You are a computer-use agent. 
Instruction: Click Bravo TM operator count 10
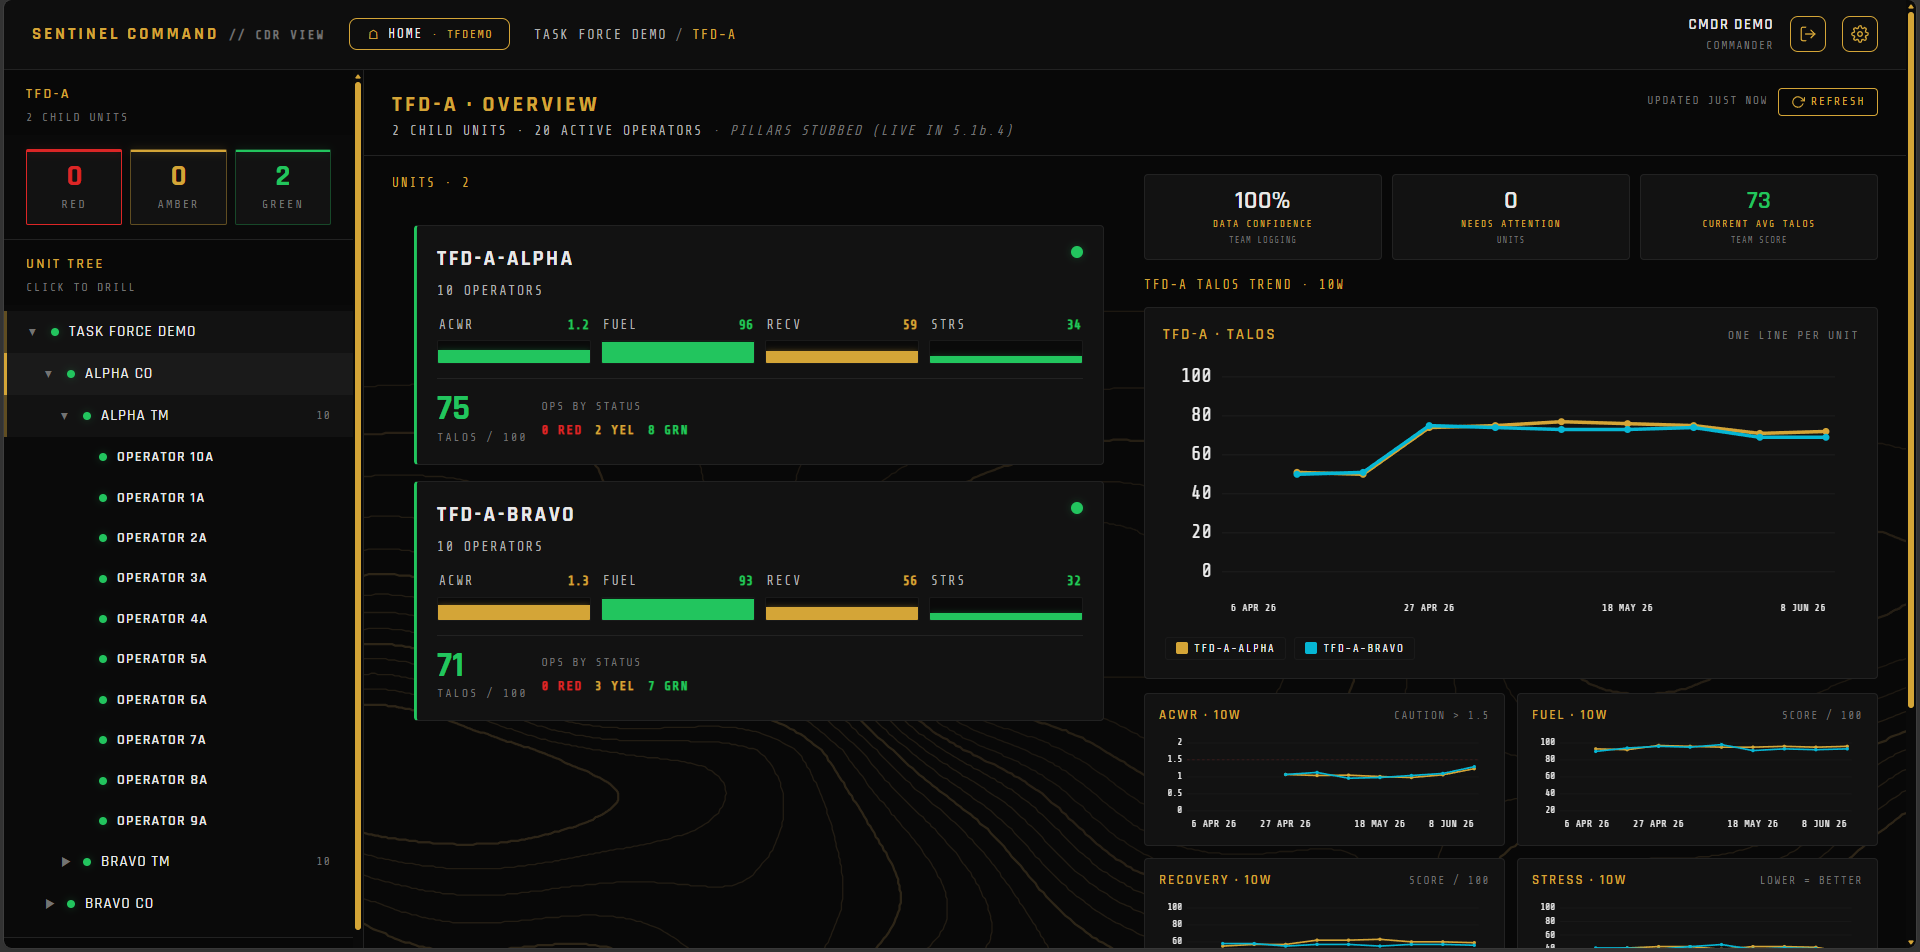(x=323, y=861)
